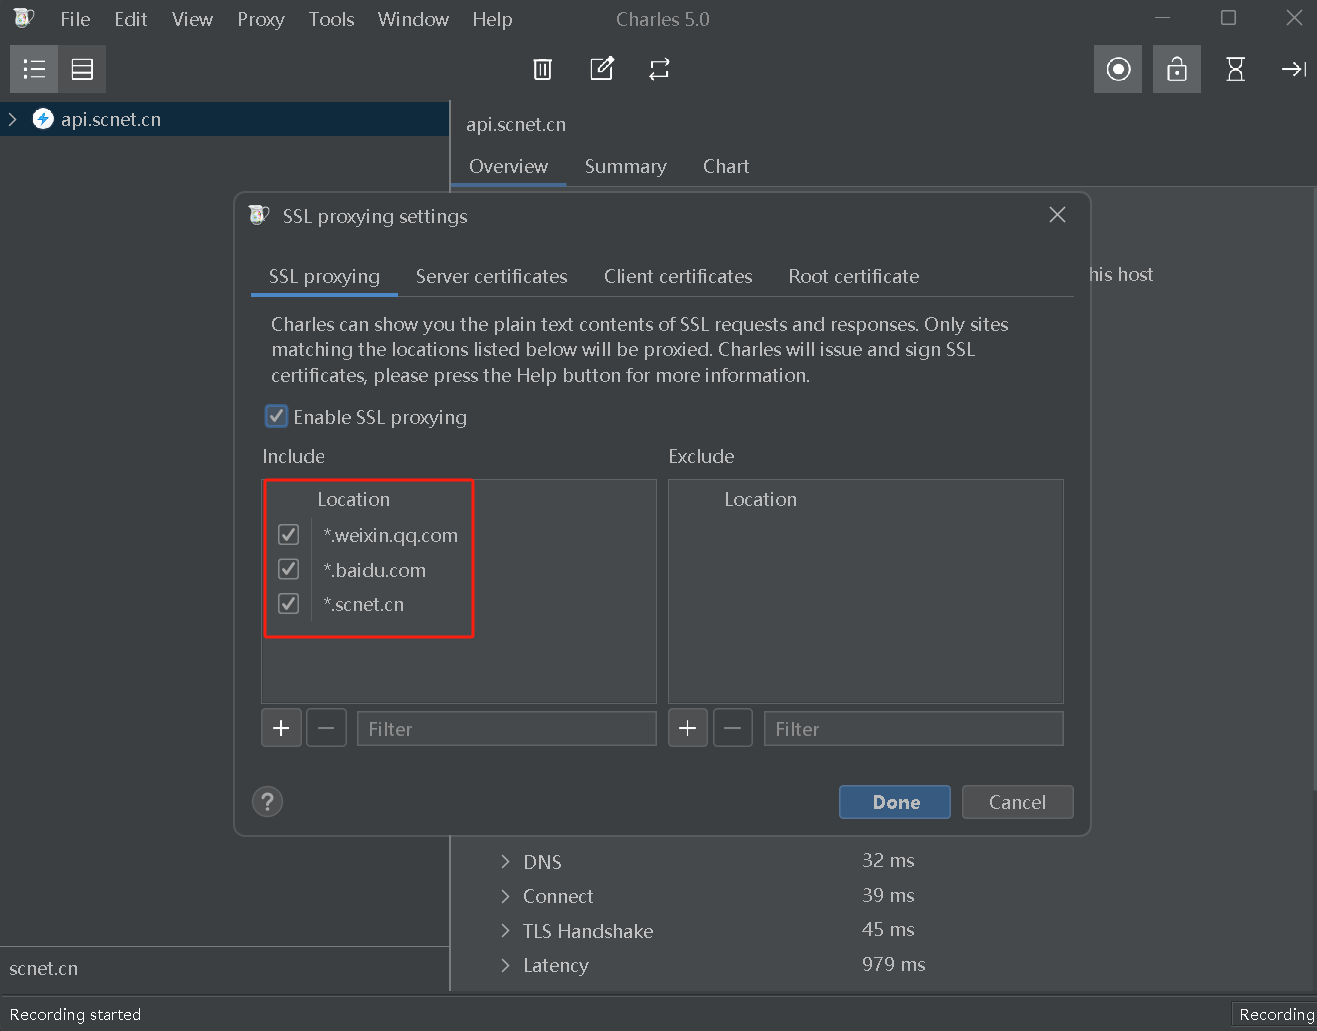The width and height of the screenshot is (1317, 1031).
Task: Switch to the Root certificate tab
Action: (853, 276)
